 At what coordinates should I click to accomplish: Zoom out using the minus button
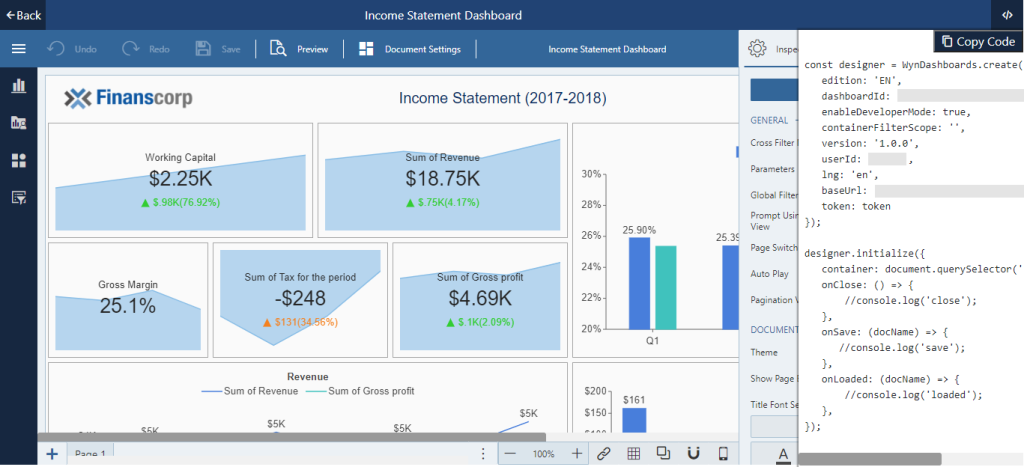[510, 453]
